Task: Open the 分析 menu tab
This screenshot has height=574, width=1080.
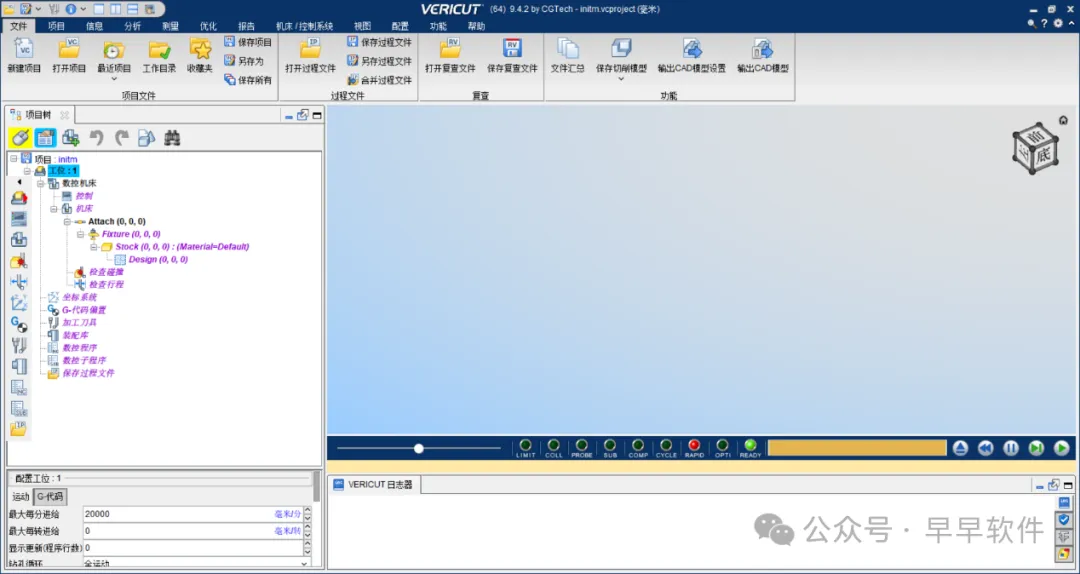Action: pos(132,26)
